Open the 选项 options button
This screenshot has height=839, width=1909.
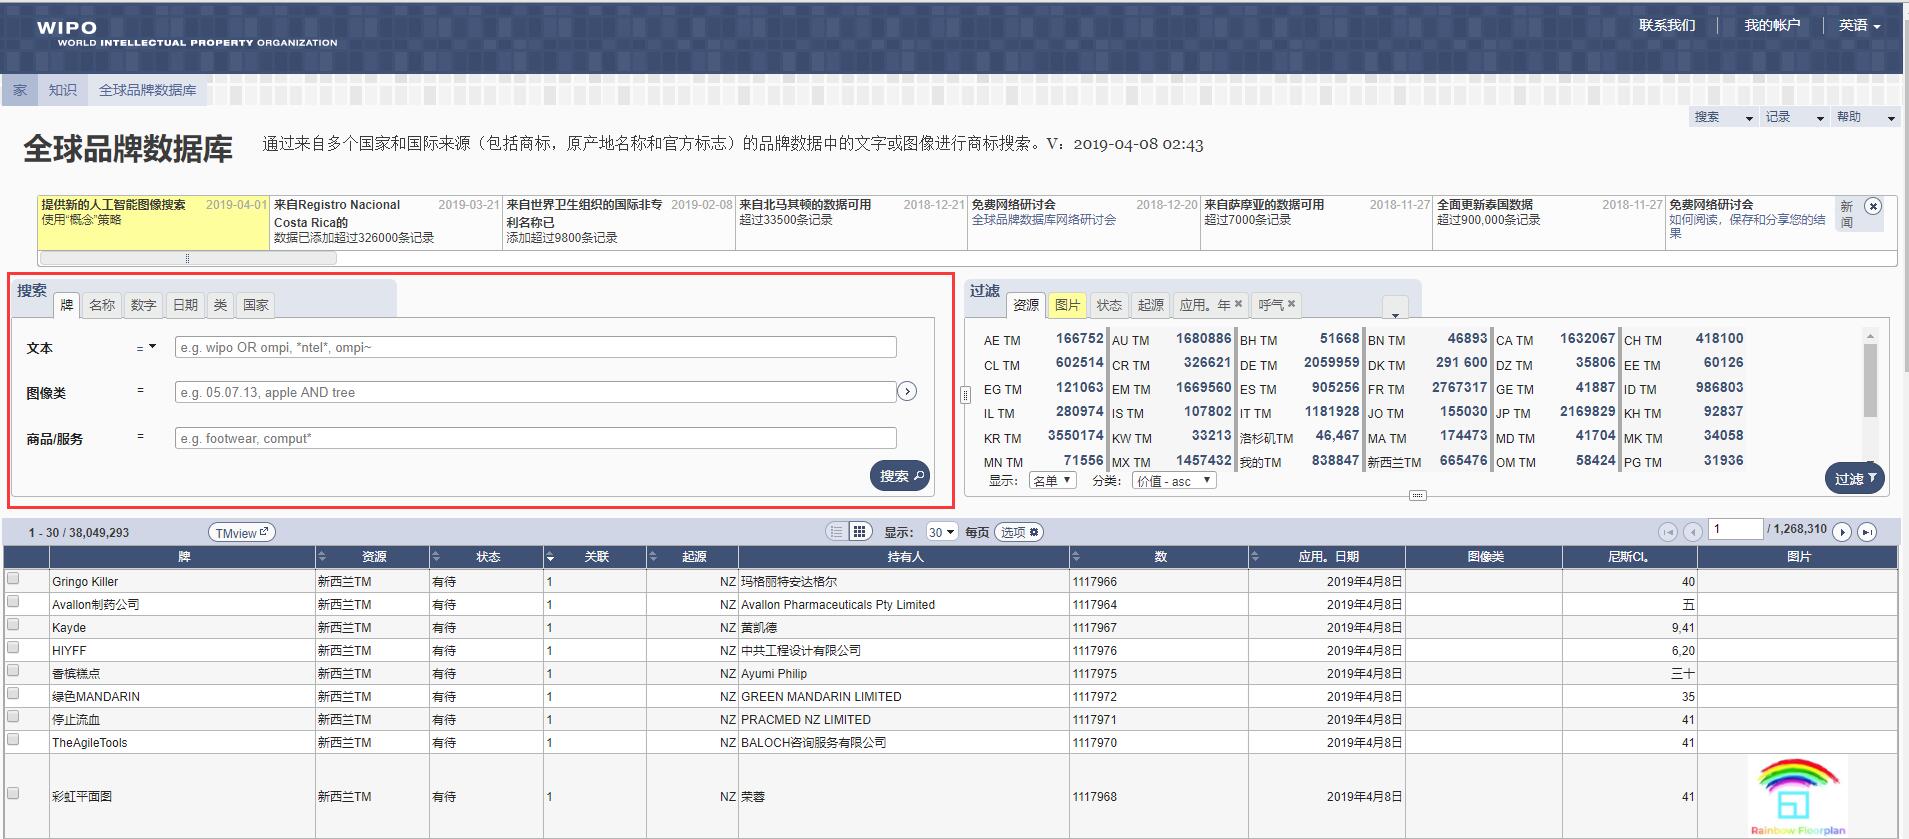(1019, 532)
